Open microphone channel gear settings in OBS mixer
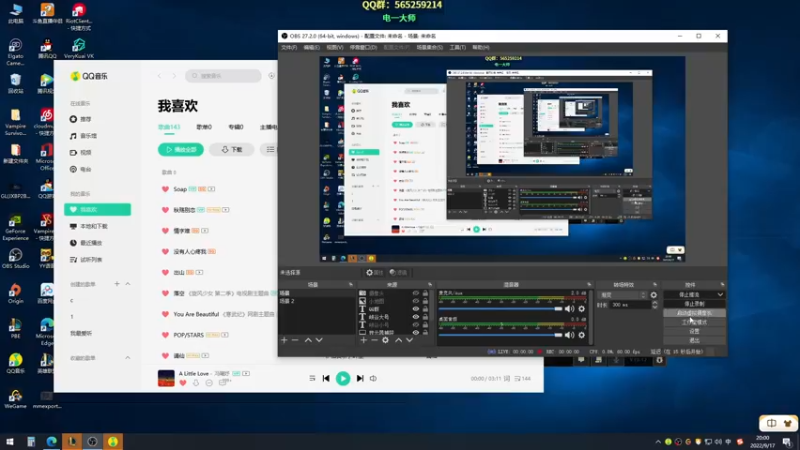Image resolution: width=800 pixels, height=450 pixels. coord(582,309)
